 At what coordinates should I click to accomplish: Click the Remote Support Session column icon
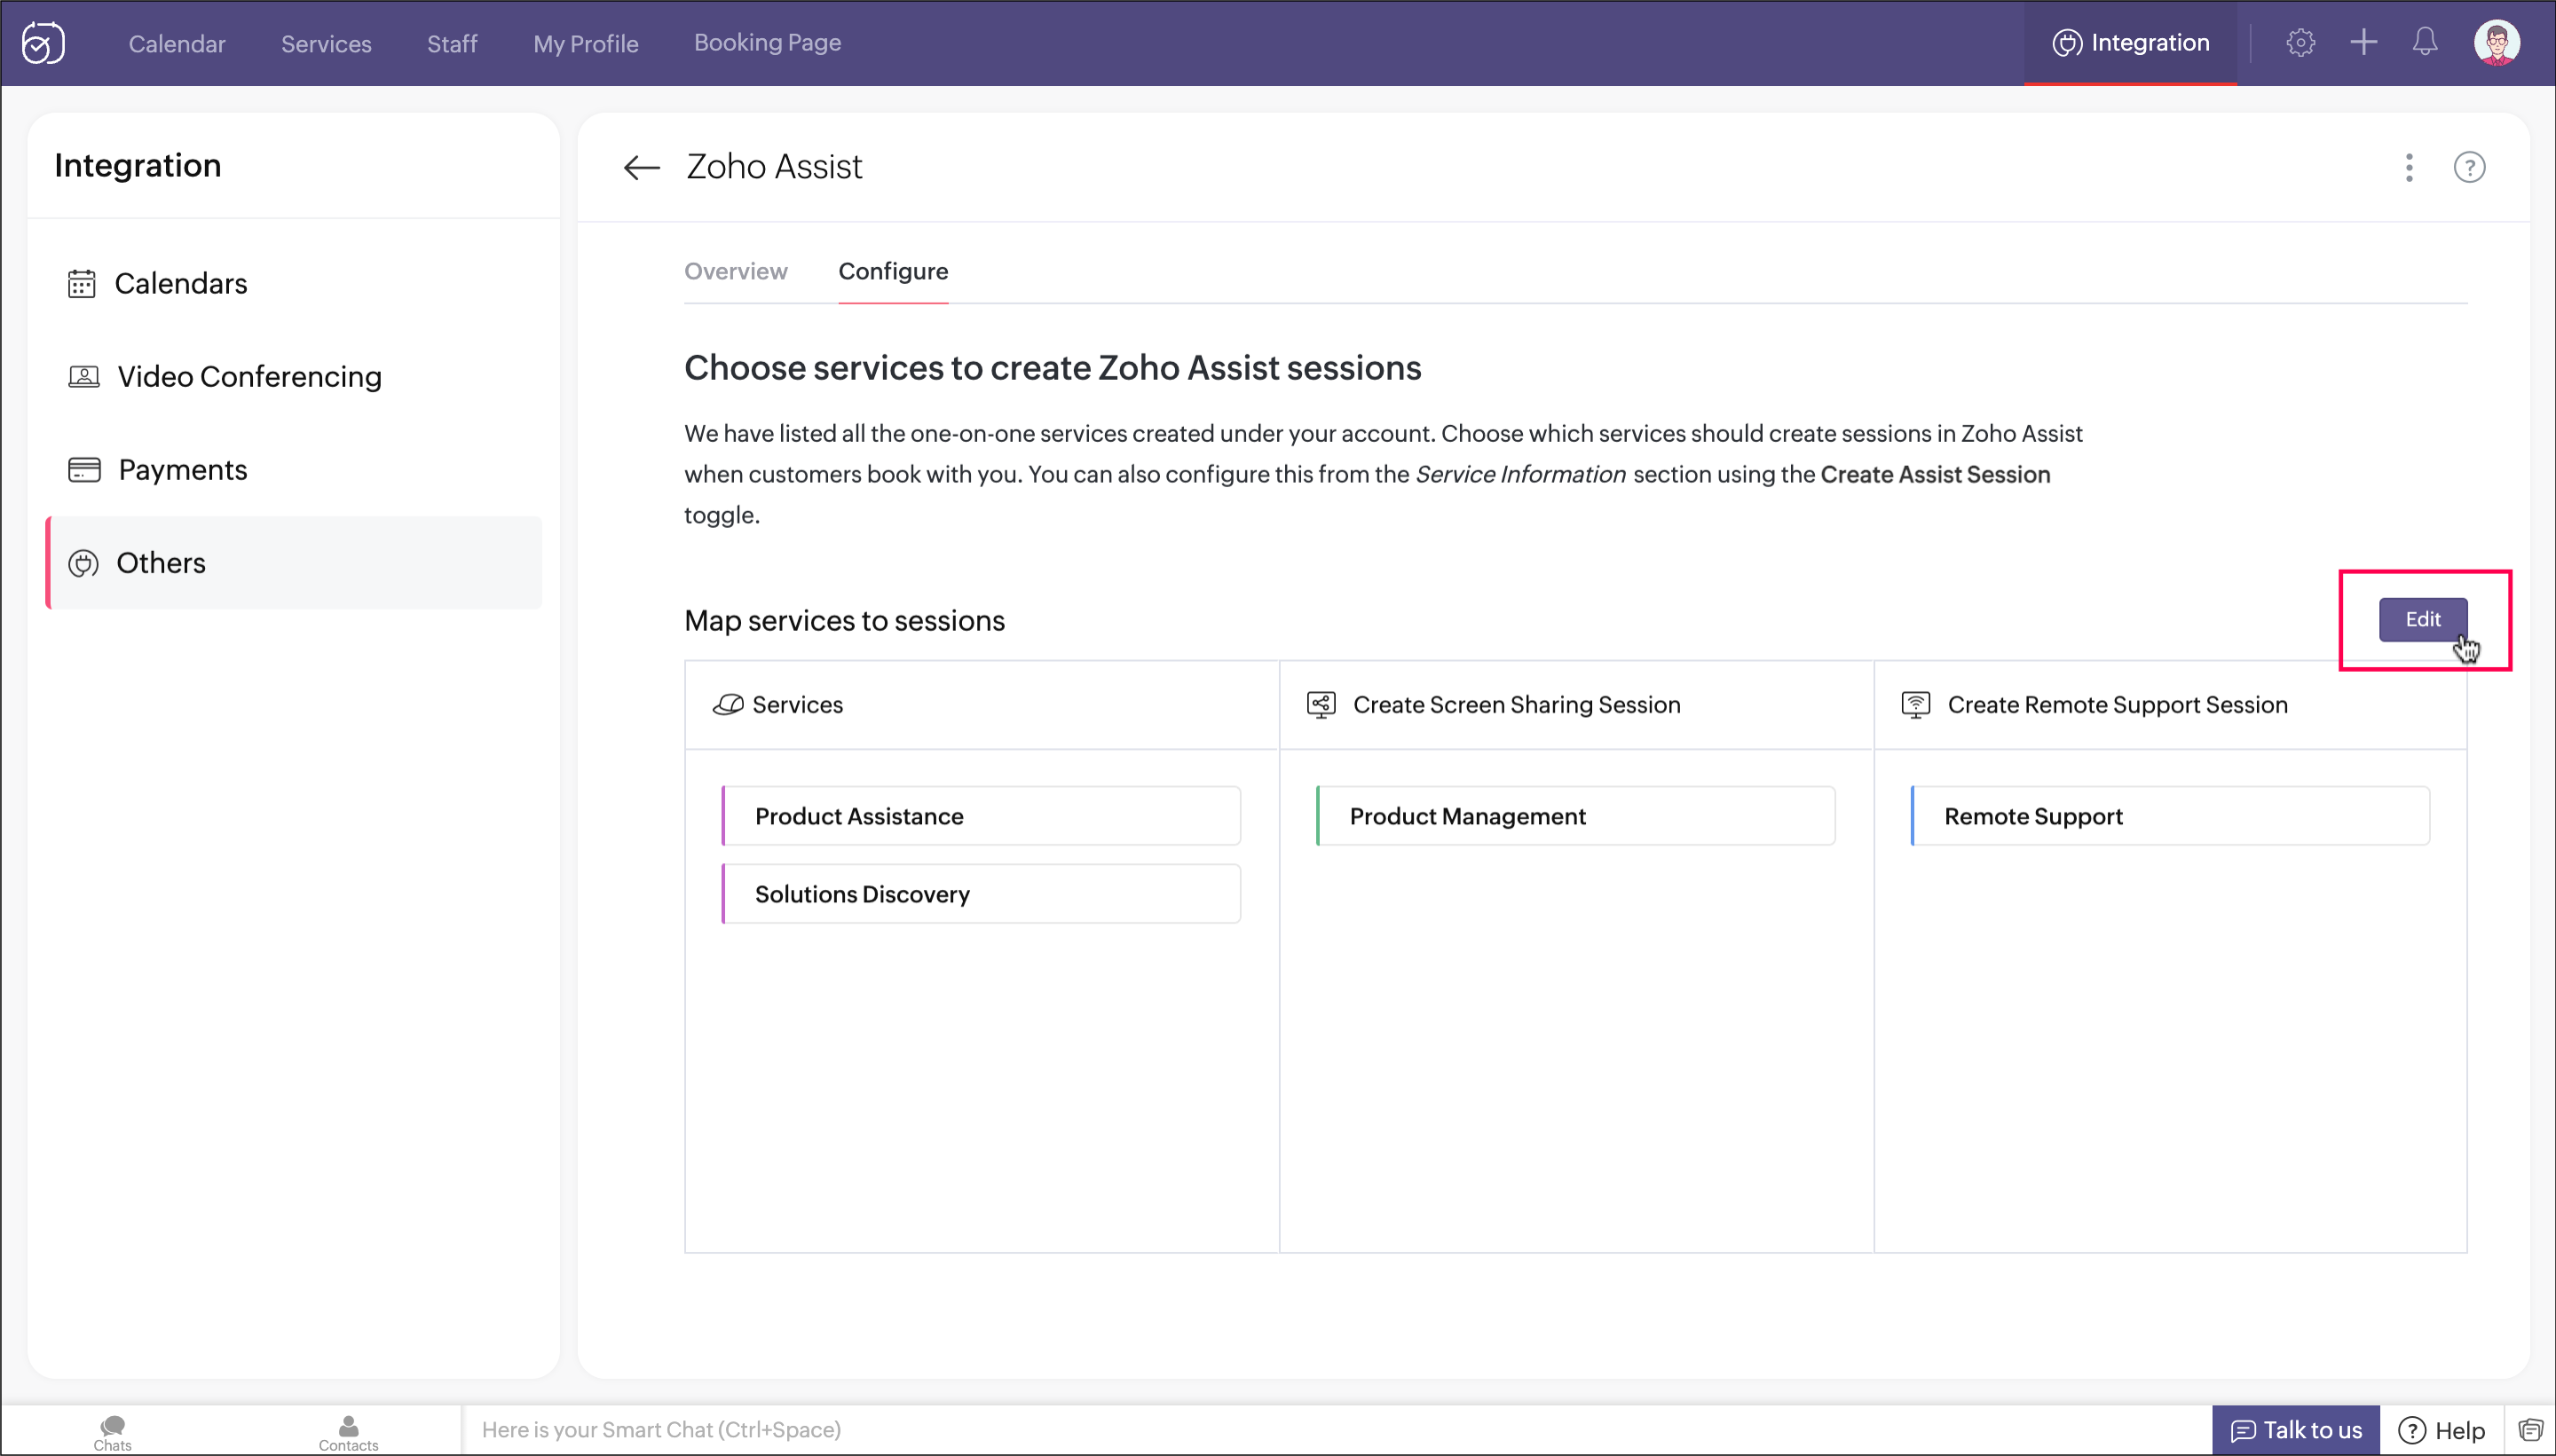(1915, 705)
